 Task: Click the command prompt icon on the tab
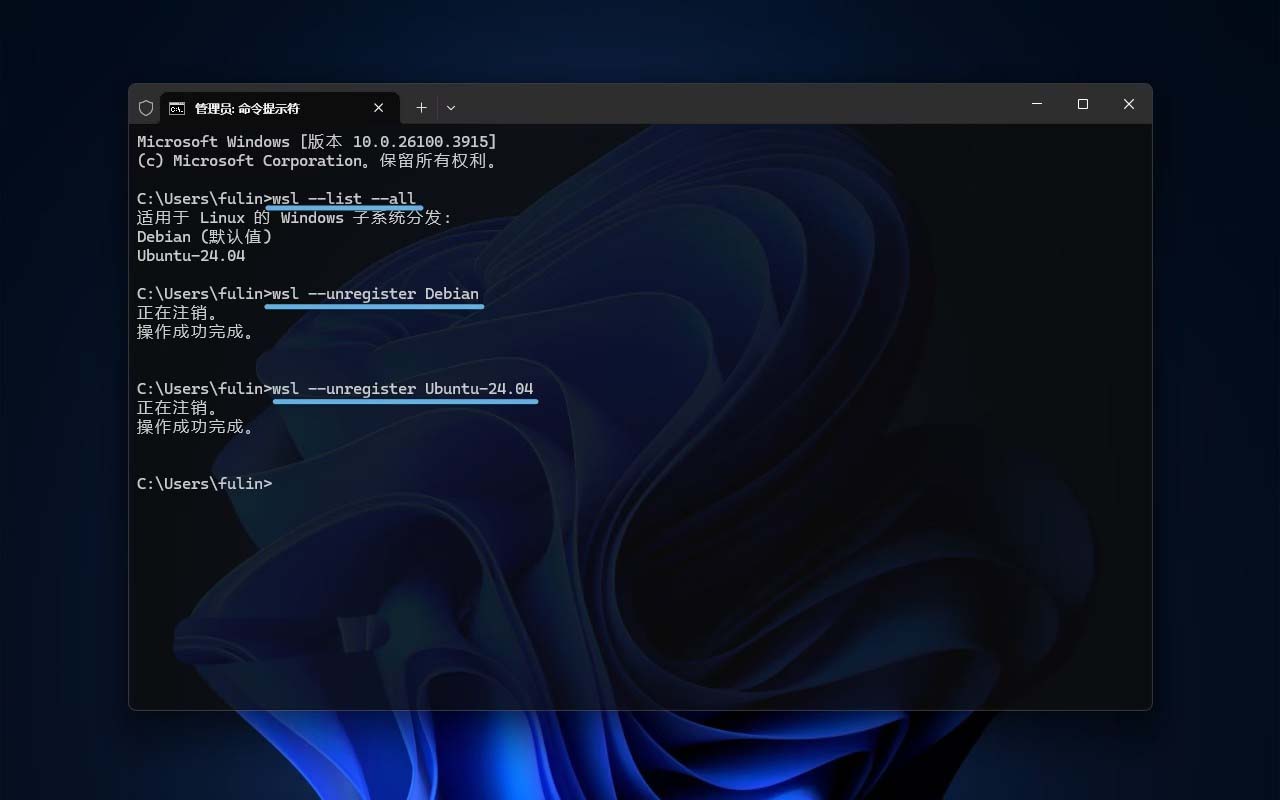click(x=177, y=108)
